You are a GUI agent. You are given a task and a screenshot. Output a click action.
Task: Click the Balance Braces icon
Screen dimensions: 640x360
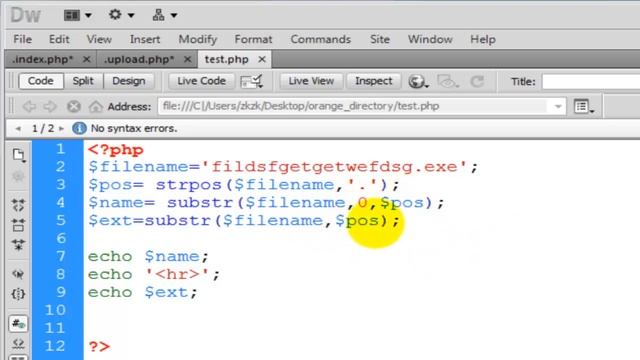click(x=18, y=294)
